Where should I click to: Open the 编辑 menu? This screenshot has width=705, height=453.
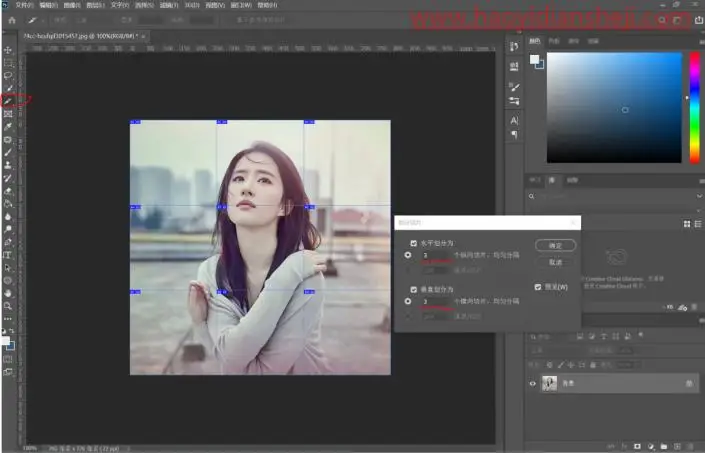point(48,5)
